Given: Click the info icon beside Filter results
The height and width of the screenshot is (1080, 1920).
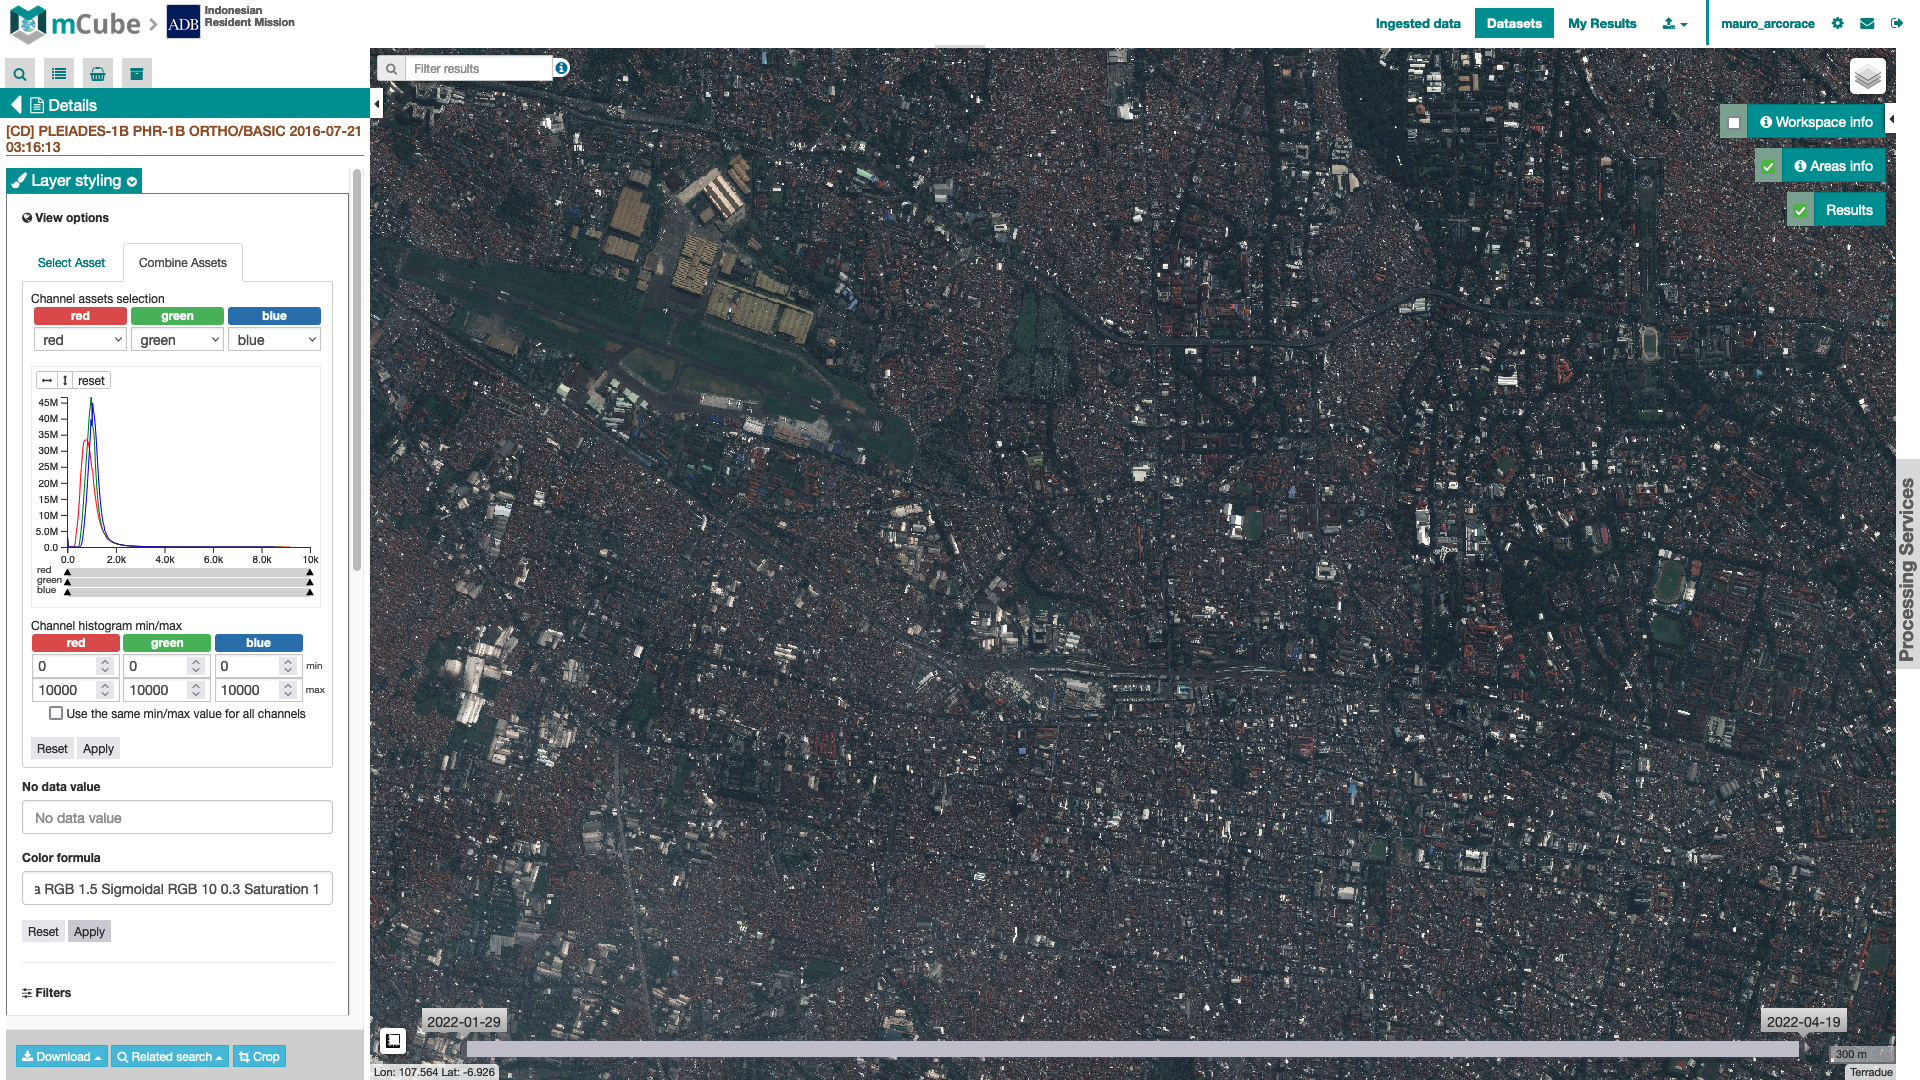Looking at the screenshot, I should point(562,68).
